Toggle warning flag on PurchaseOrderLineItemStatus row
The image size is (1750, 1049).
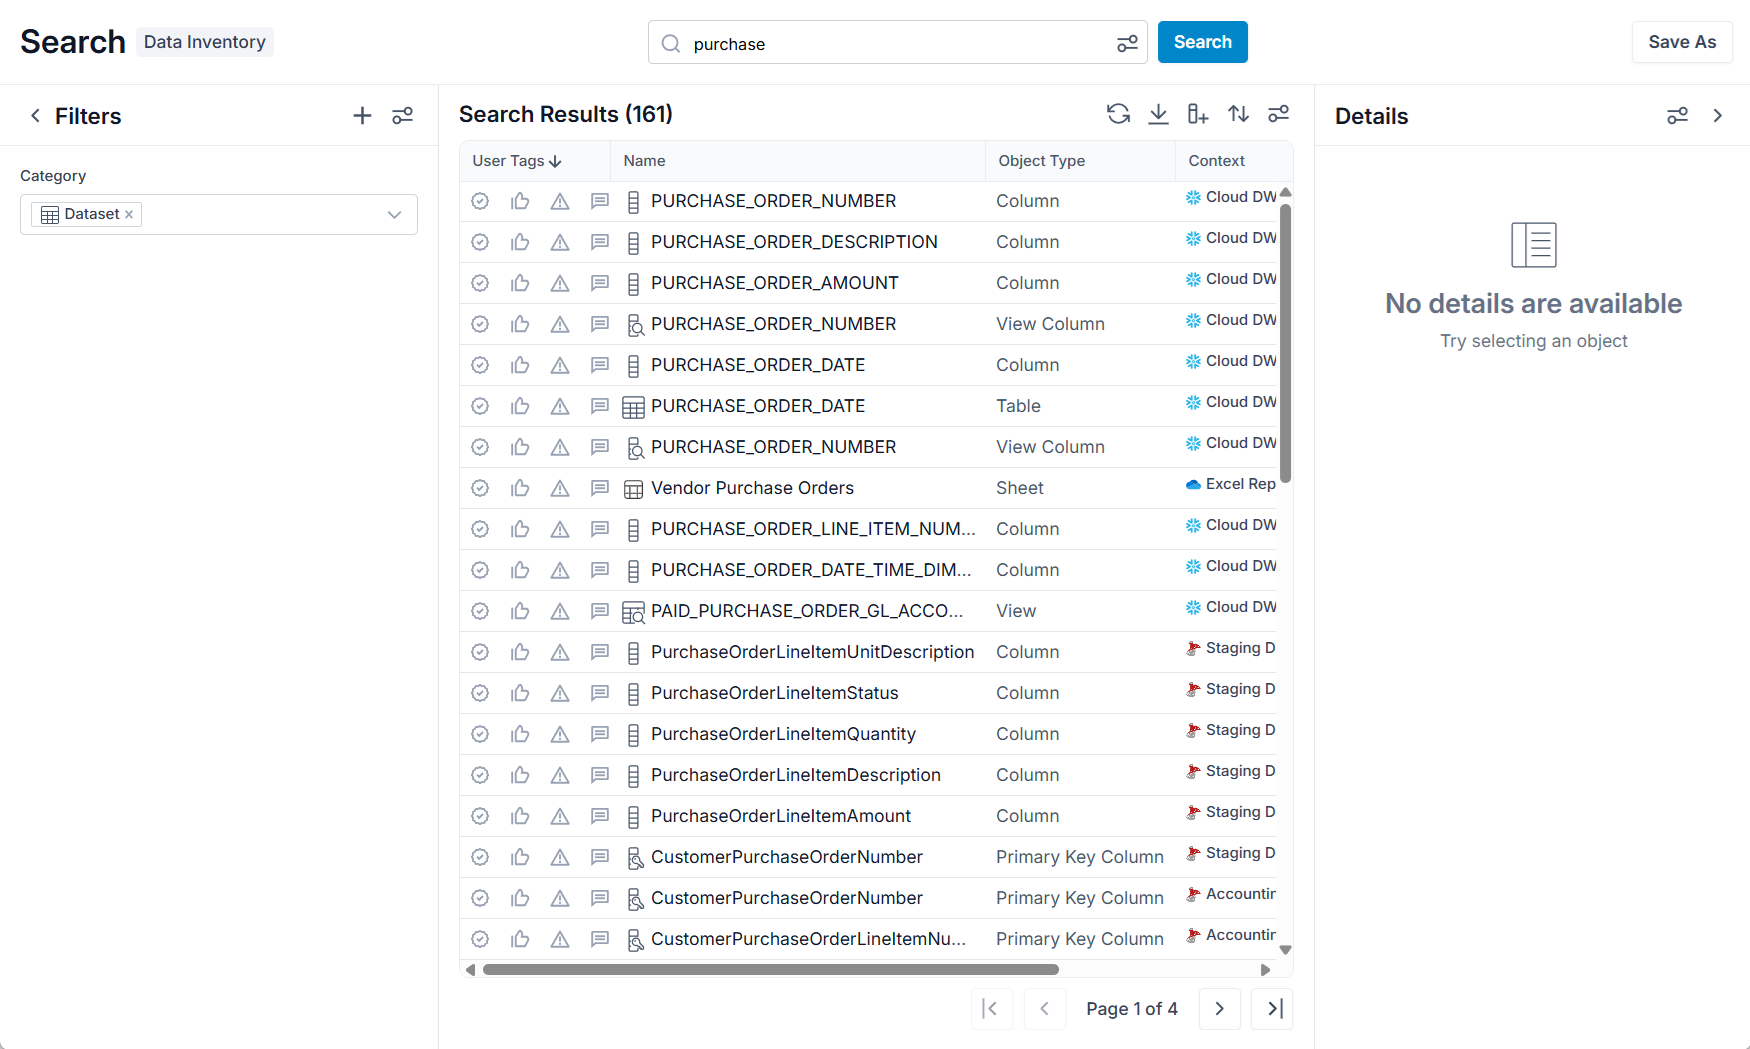pos(560,693)
